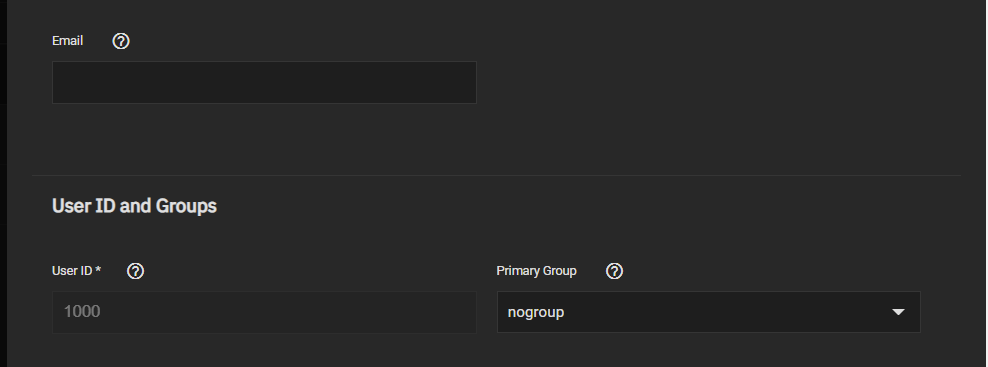Click the question mark circle after Primary Group
988x367 pixels.
coord(614,271)
